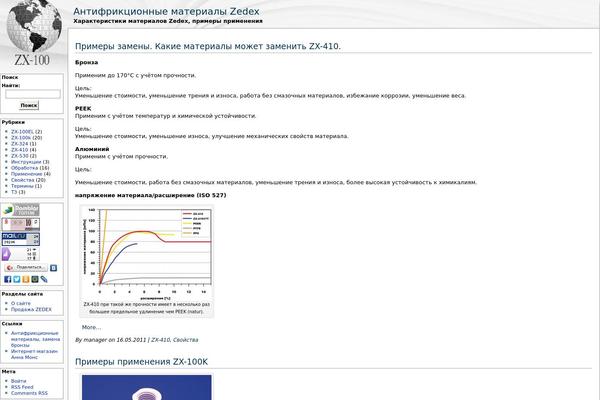This screenshot has width=600, height=400.
Task: Follow the Антифрикционные материалы, замена бронзы link
Action: click(35, 339)
